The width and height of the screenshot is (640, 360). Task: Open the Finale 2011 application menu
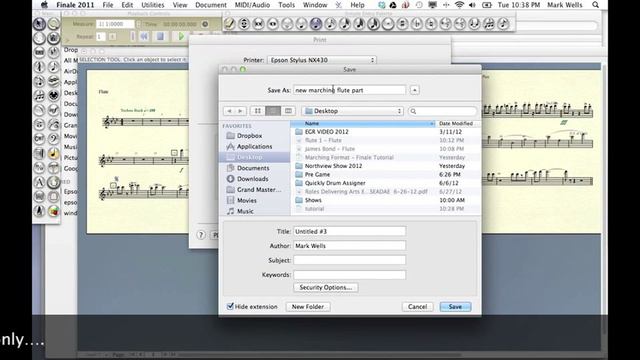click(75, 5)
